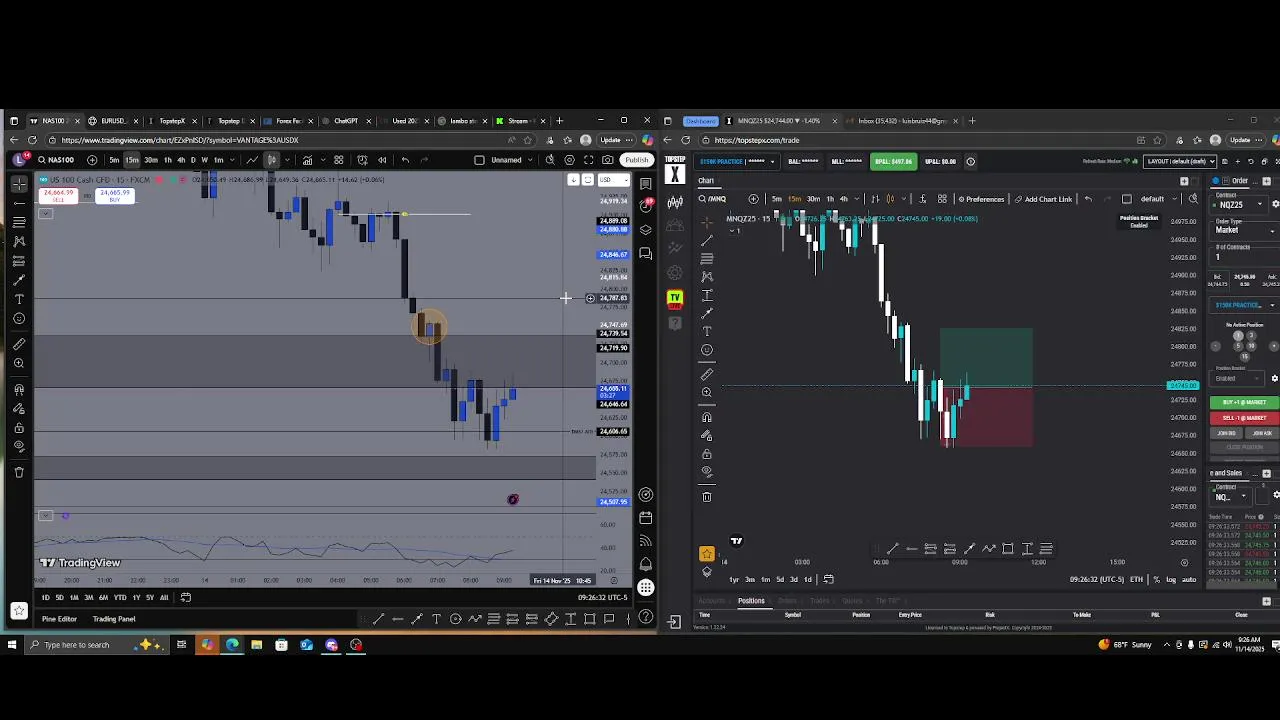Toggle log scale on the TopstepX chart
Viewport: 1280px width, 720px height.
click(x=1171, y=580)
